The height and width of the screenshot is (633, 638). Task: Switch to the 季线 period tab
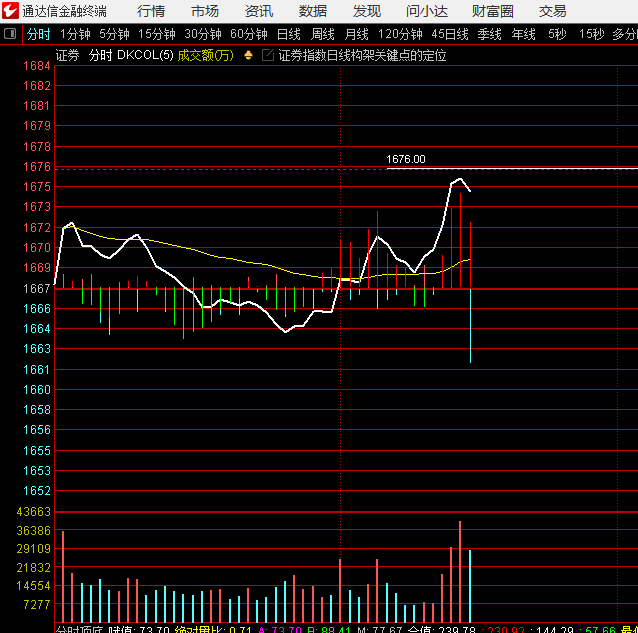tap(489, 34)
